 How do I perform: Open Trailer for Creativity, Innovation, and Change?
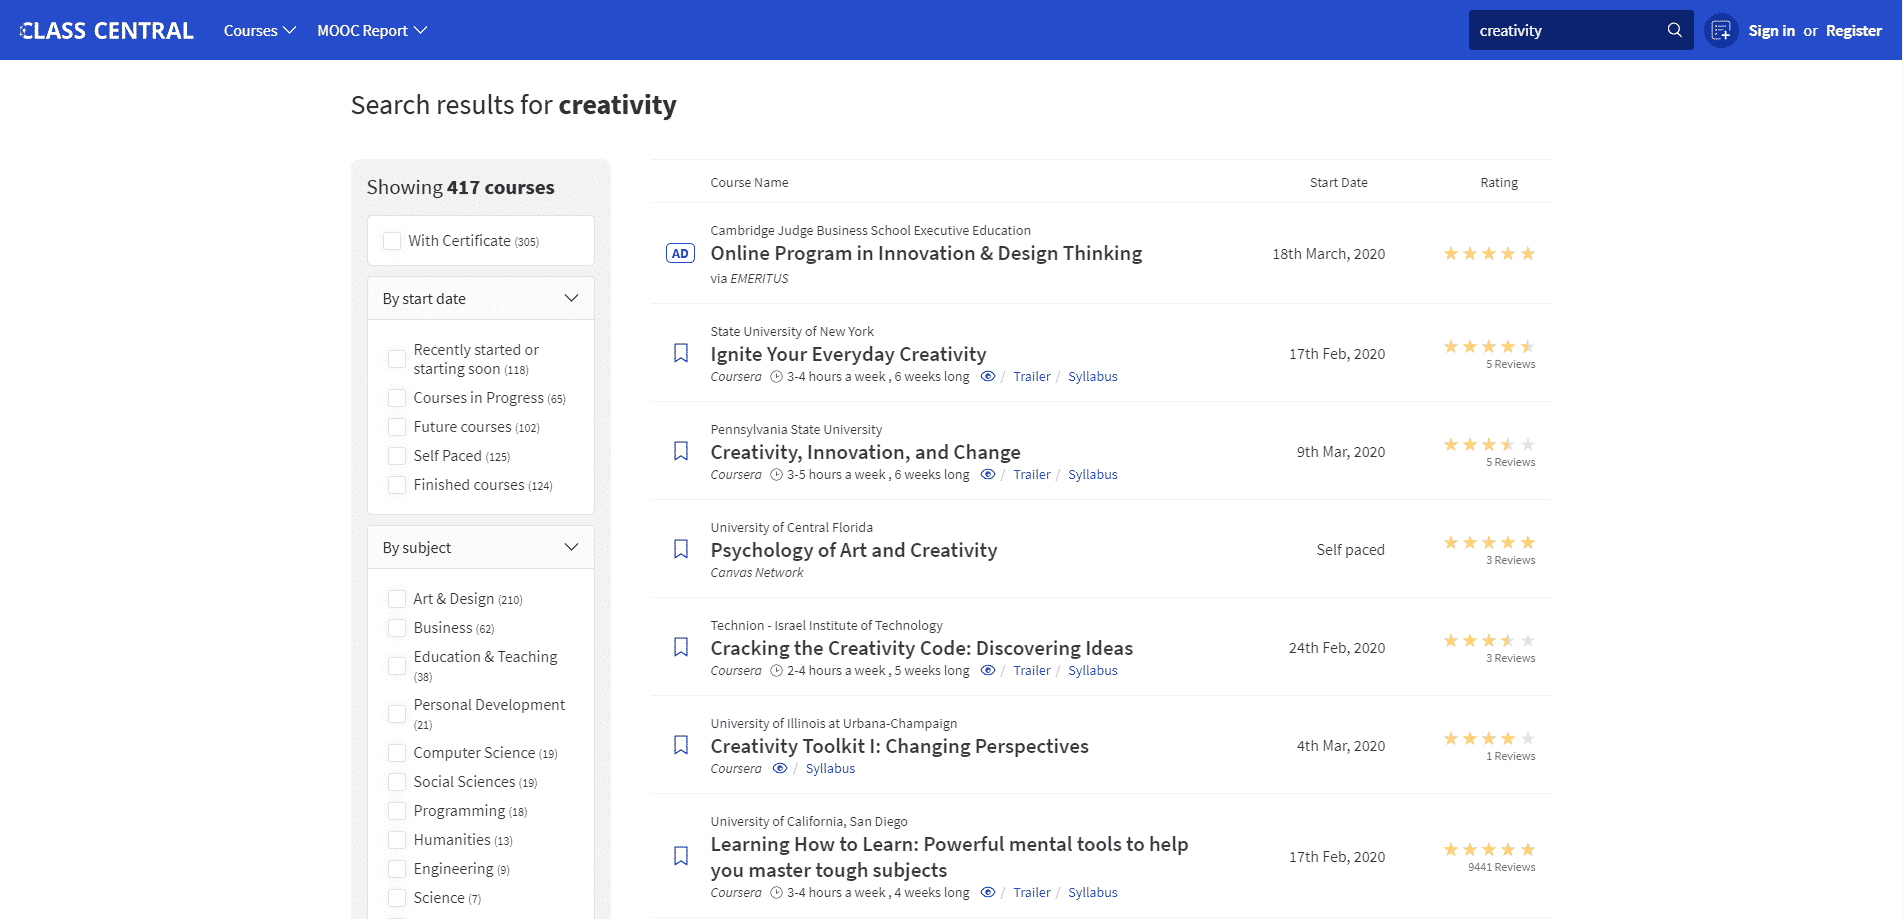click(x=1031, y=475)
